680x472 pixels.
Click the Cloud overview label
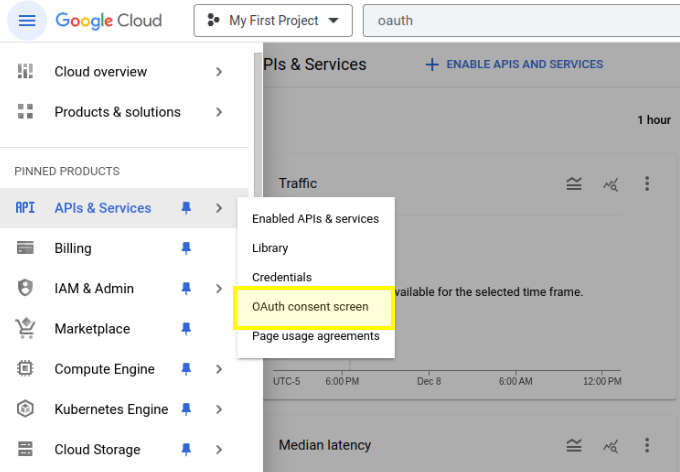tap(101, 72)
